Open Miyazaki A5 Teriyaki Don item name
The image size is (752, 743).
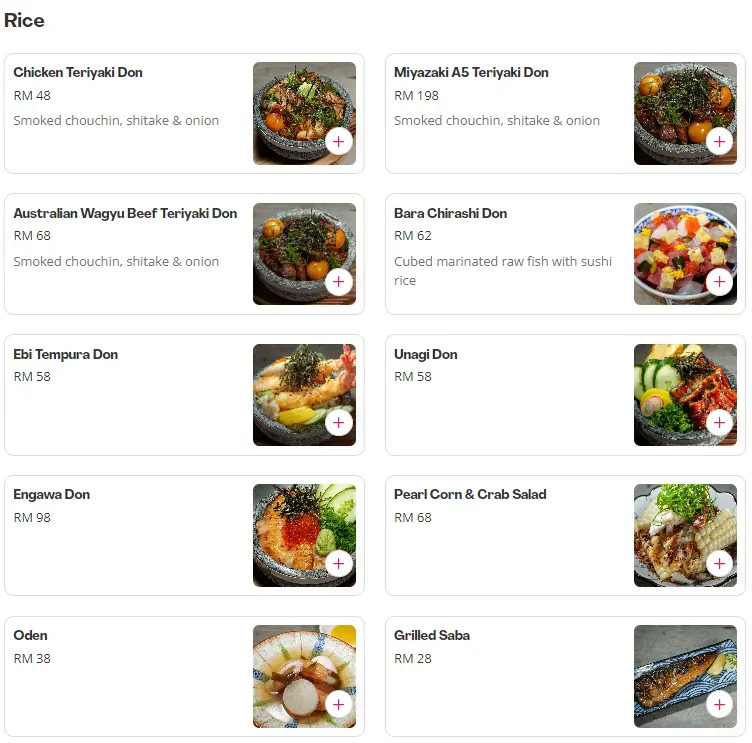[x=471, y=72]
